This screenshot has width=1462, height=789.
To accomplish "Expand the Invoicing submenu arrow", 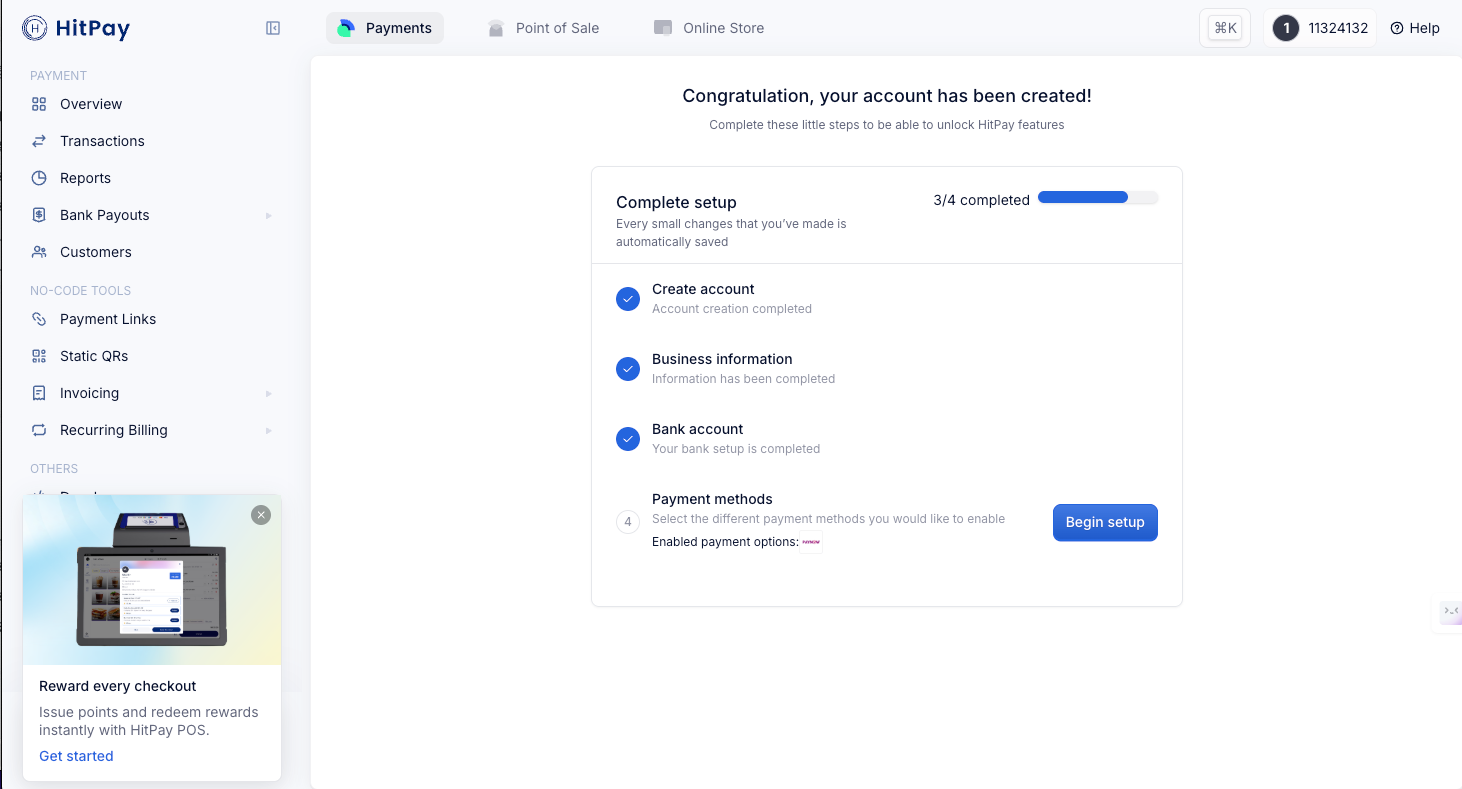I will pos(268,393).
